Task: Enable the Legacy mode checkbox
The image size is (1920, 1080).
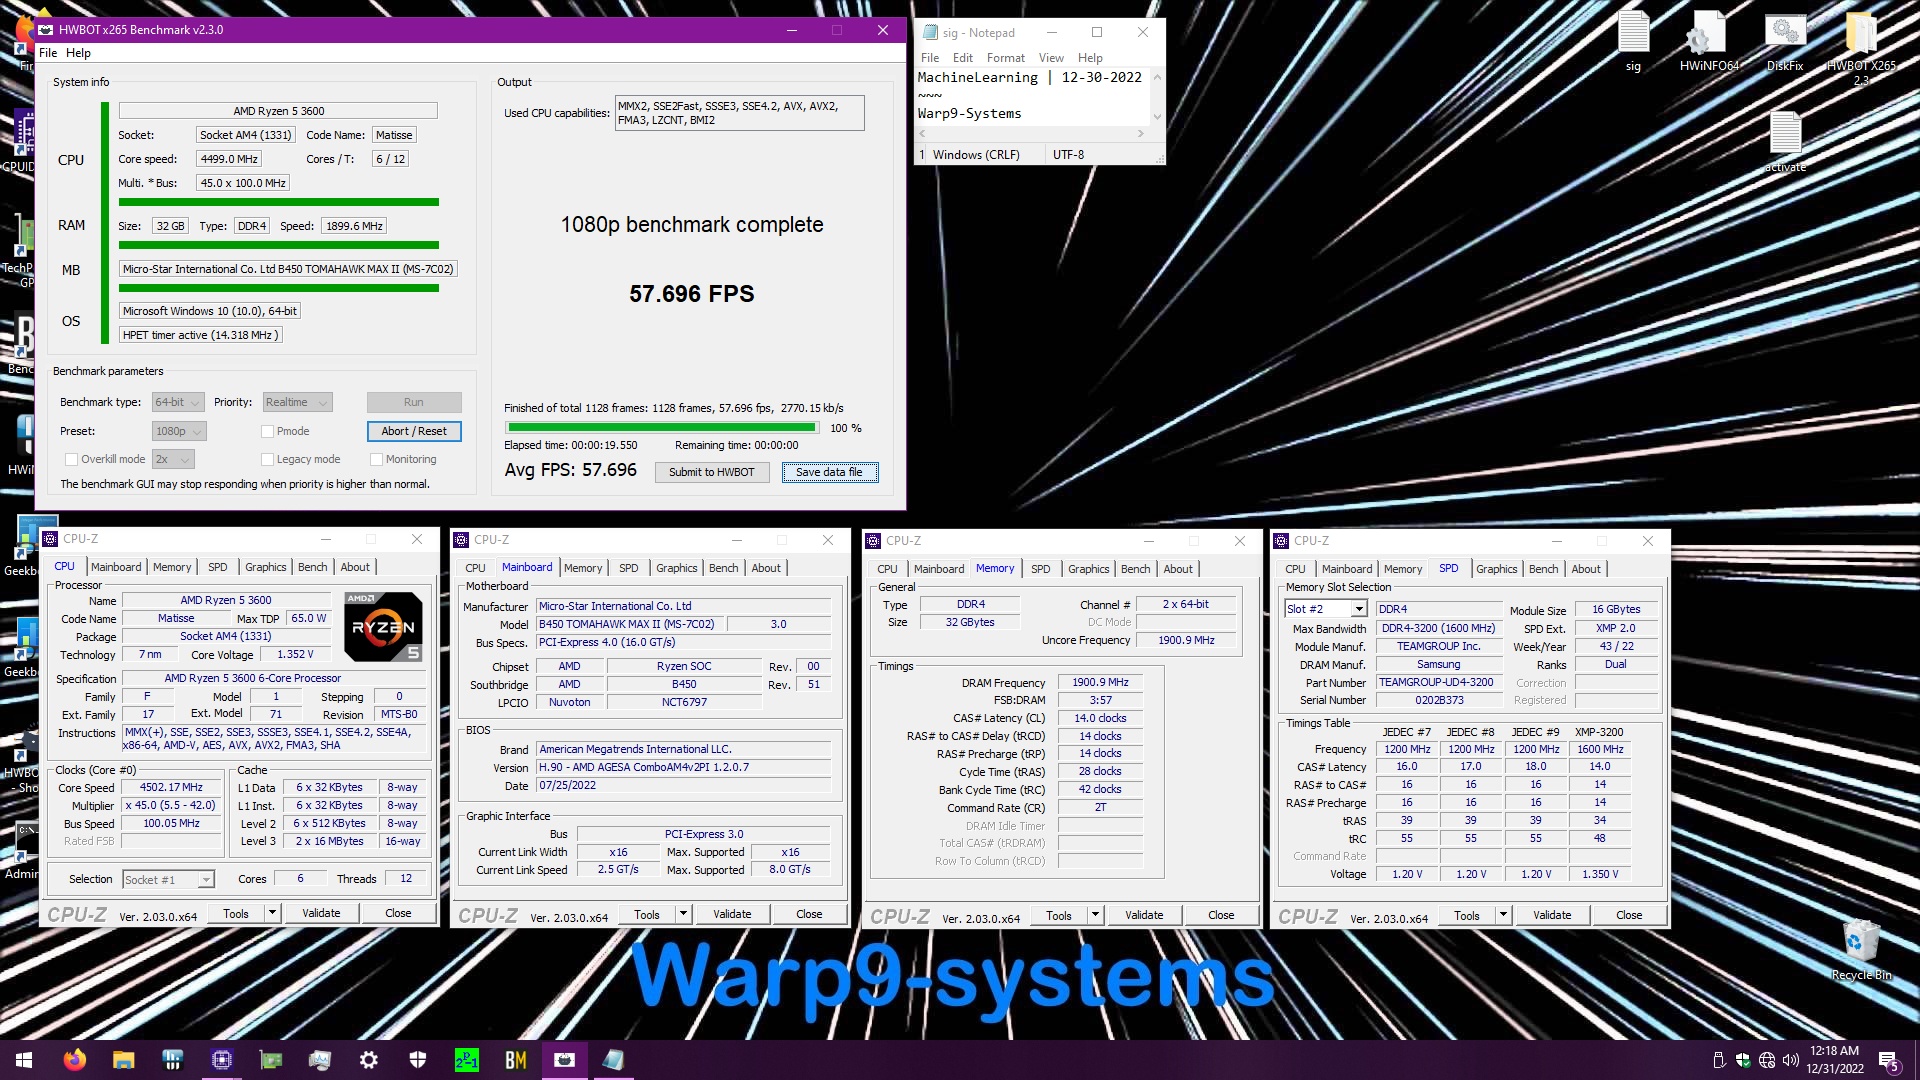Action: (267, 459)
